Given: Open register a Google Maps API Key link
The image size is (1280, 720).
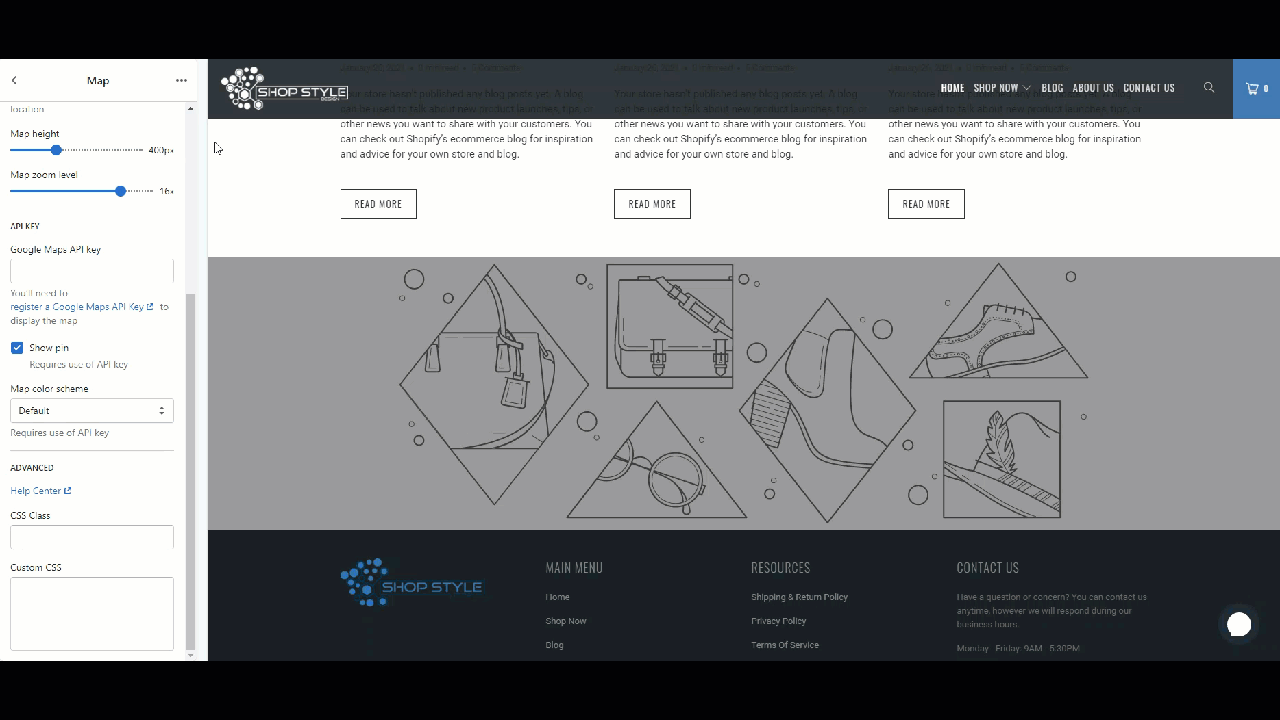Looking at the screenshot, I should (82, 307).
